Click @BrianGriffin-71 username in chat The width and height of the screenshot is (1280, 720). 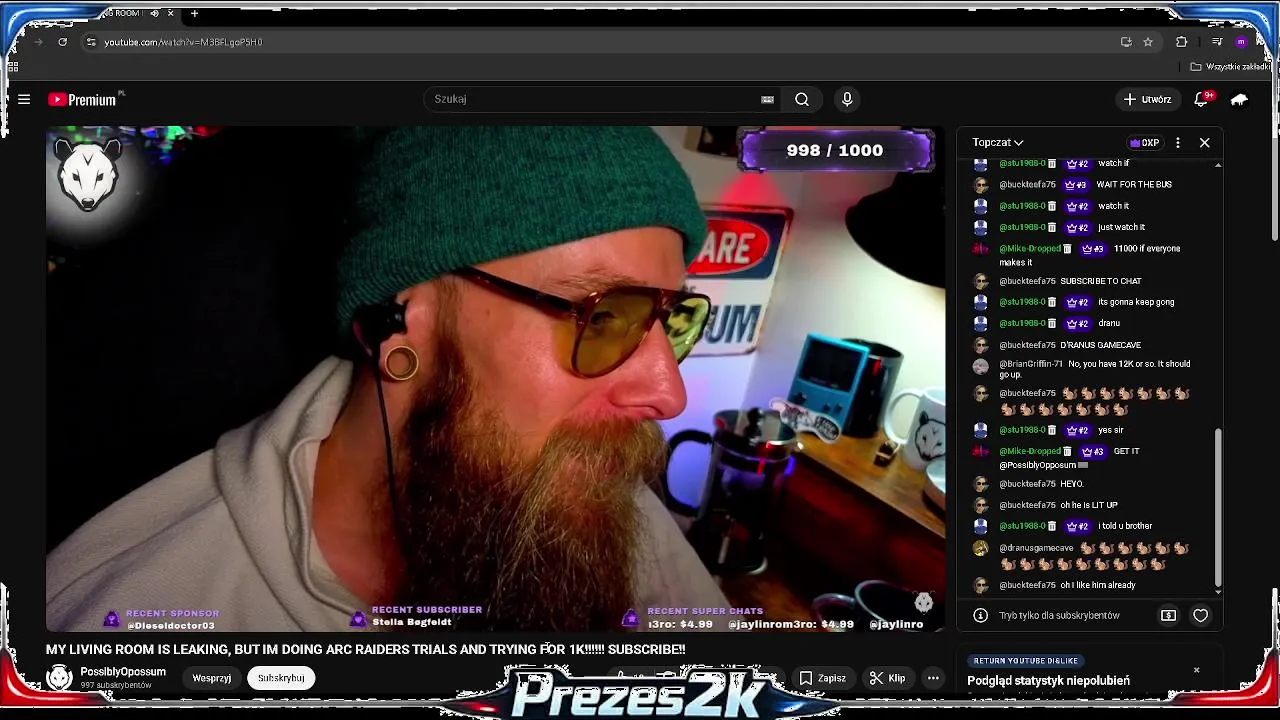click(1031, 364)
